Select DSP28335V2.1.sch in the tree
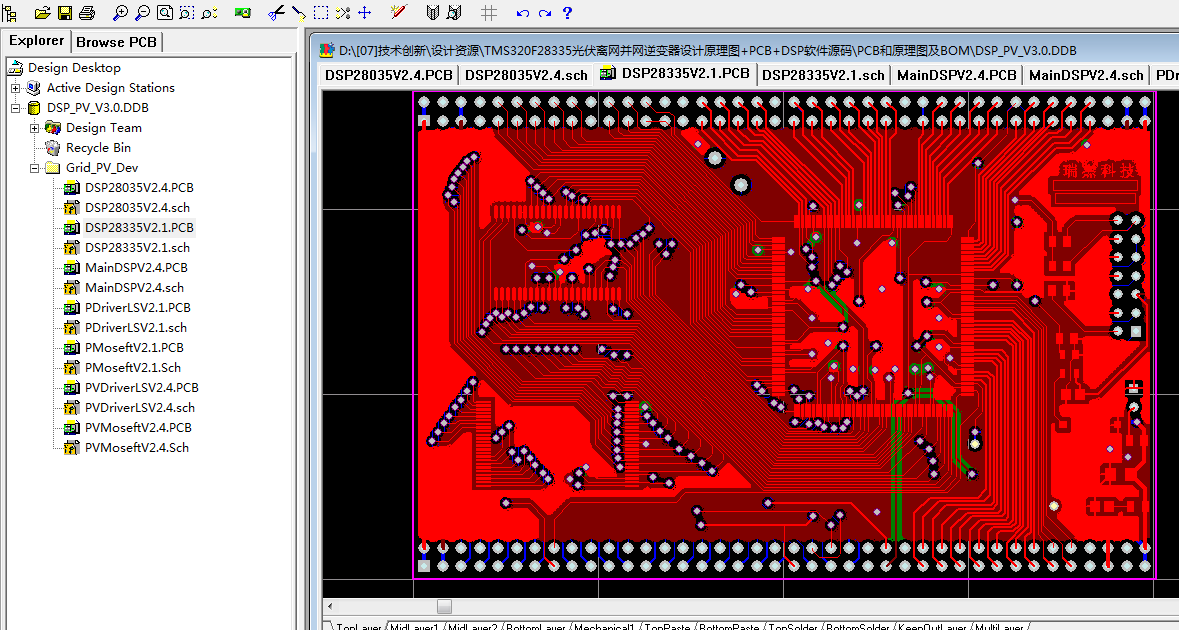The image size is (1179, 630). click(137, 248)
